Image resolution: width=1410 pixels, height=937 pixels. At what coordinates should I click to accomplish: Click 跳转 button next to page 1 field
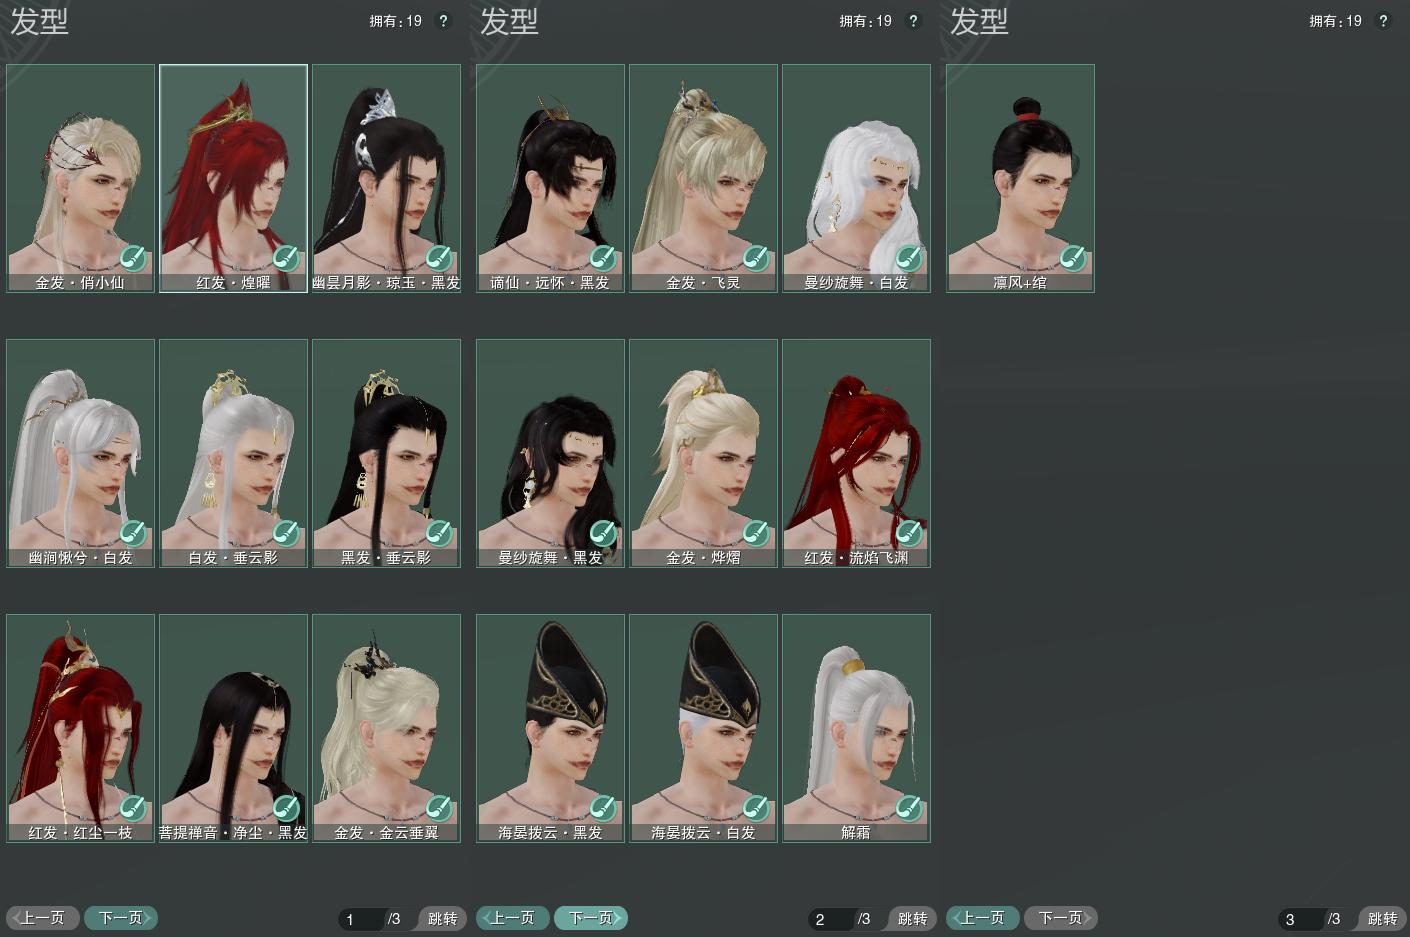point(441,918)
